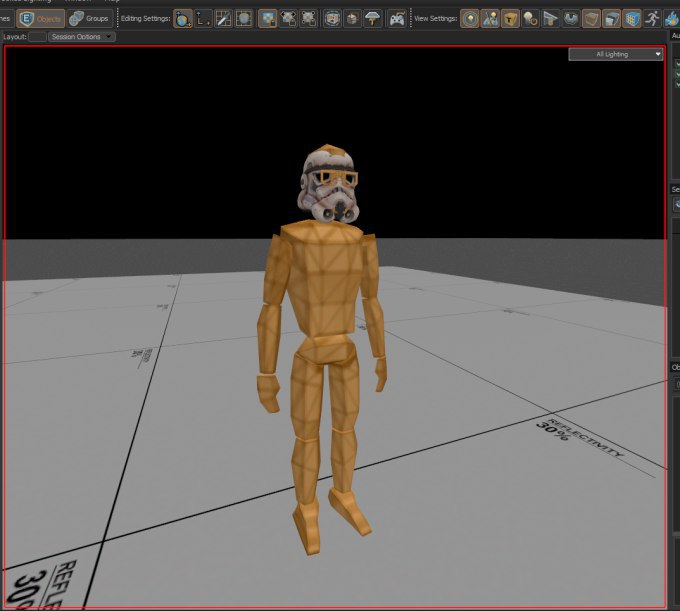Toggle the blue gridded cube view icon
Screen dimensions: 680x611
(x=632, y=19)
